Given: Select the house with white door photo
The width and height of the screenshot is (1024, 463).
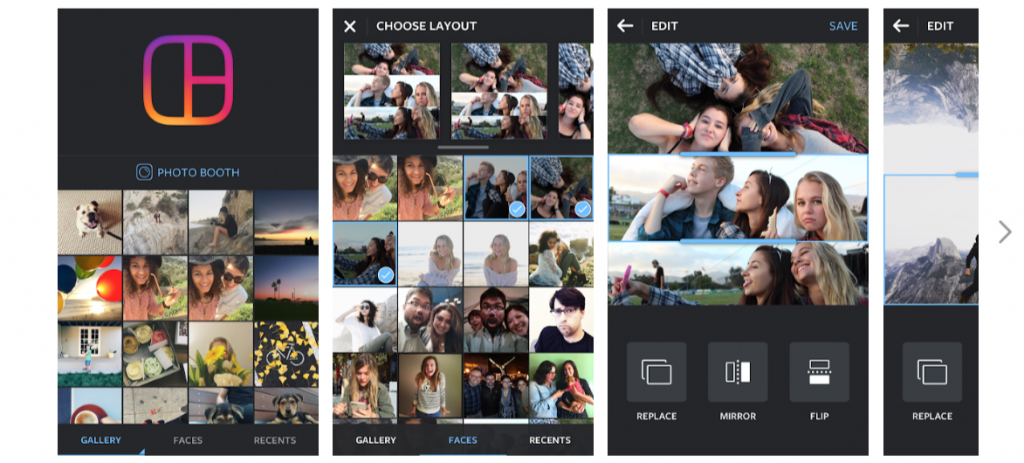Looking at the screenshot, I should pyautogui.click(x=90, y=354).
